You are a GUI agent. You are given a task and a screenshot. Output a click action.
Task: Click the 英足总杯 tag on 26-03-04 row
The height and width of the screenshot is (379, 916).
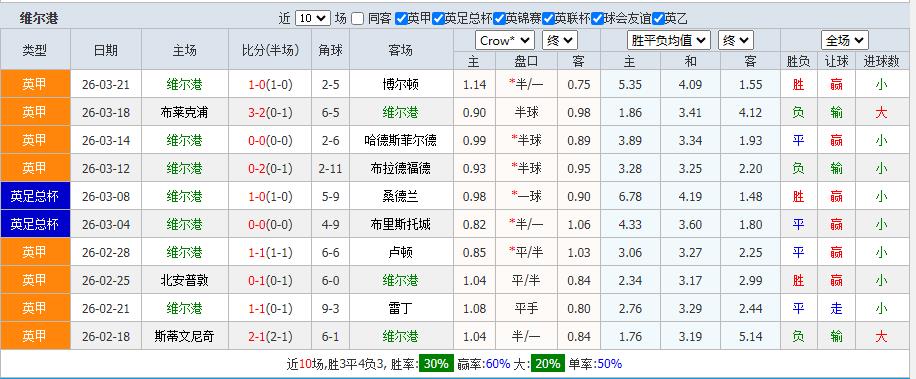pos(35,224)
